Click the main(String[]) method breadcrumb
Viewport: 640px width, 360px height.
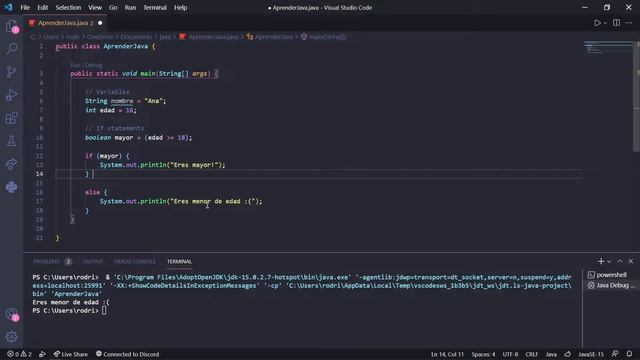click(328, 37)
